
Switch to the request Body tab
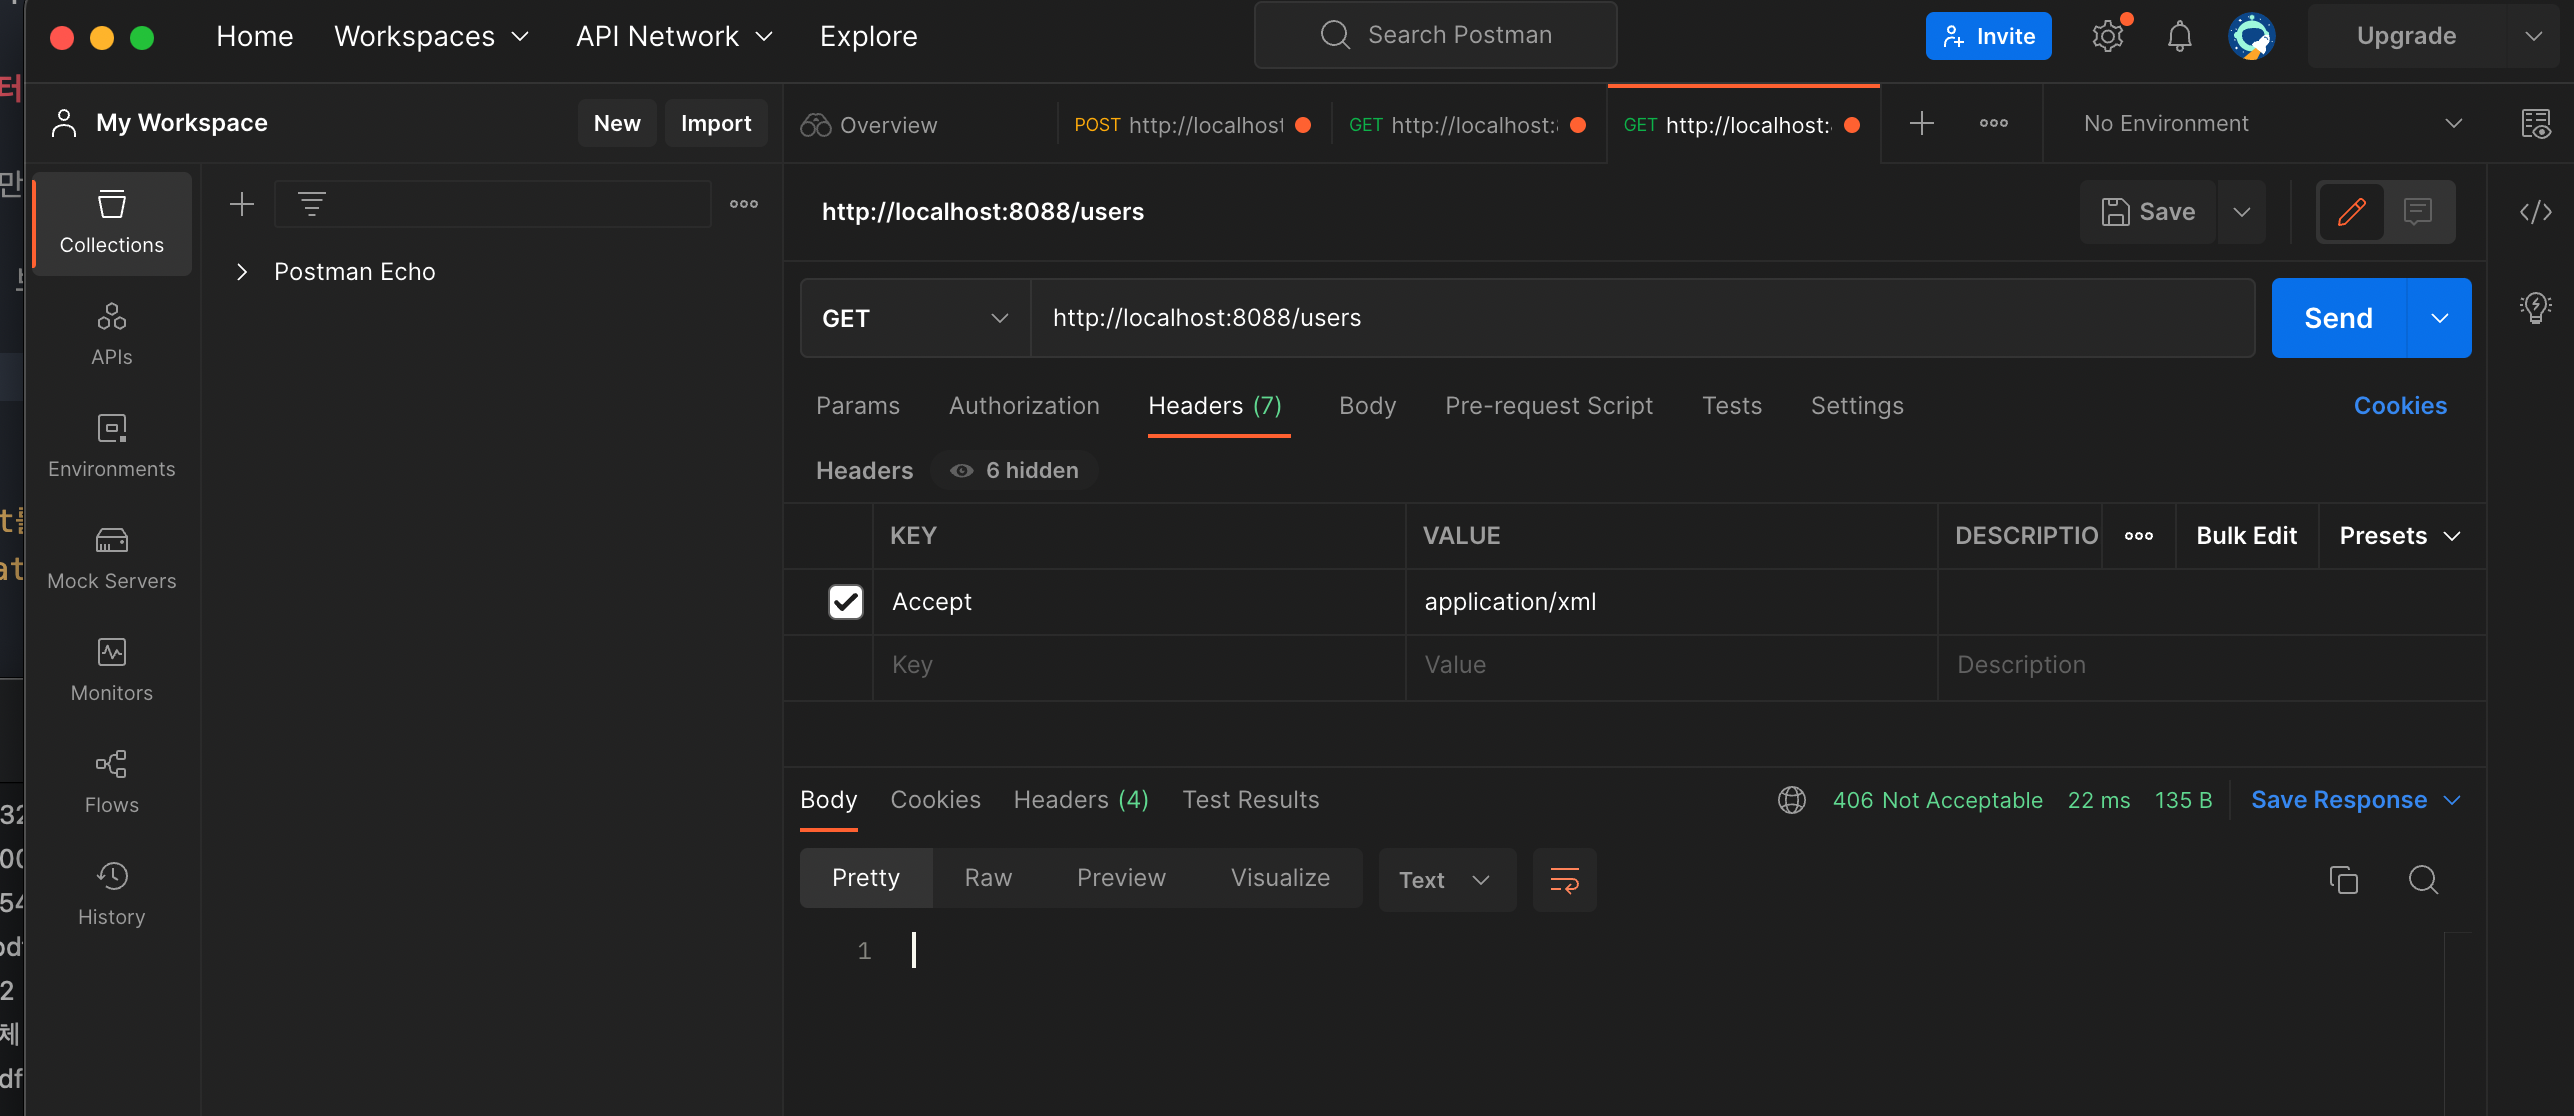coord(1367,406)
